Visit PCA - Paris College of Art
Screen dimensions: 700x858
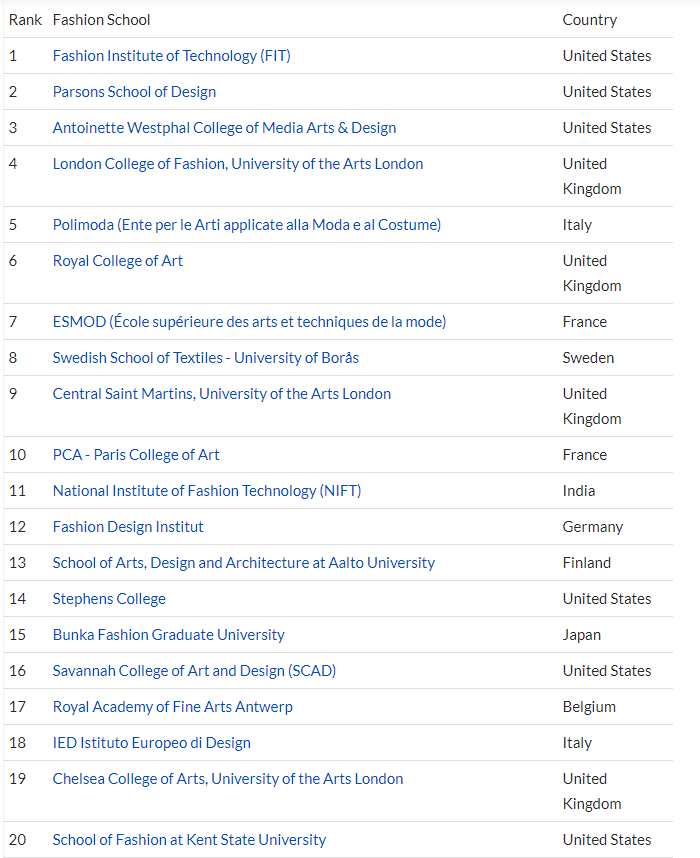point(136,455)
